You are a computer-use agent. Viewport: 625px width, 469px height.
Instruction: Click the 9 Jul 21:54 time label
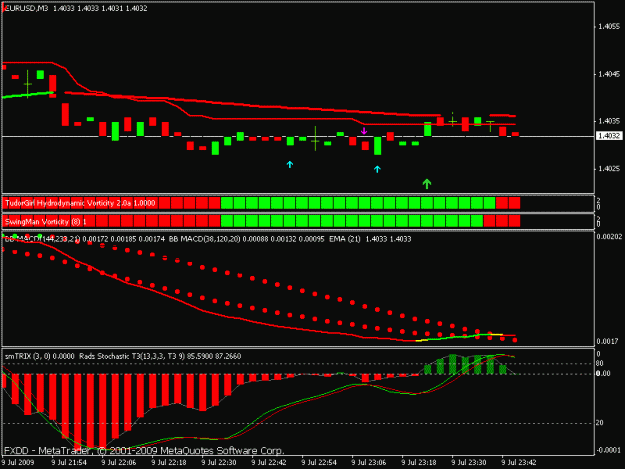(x=69, y=463)
